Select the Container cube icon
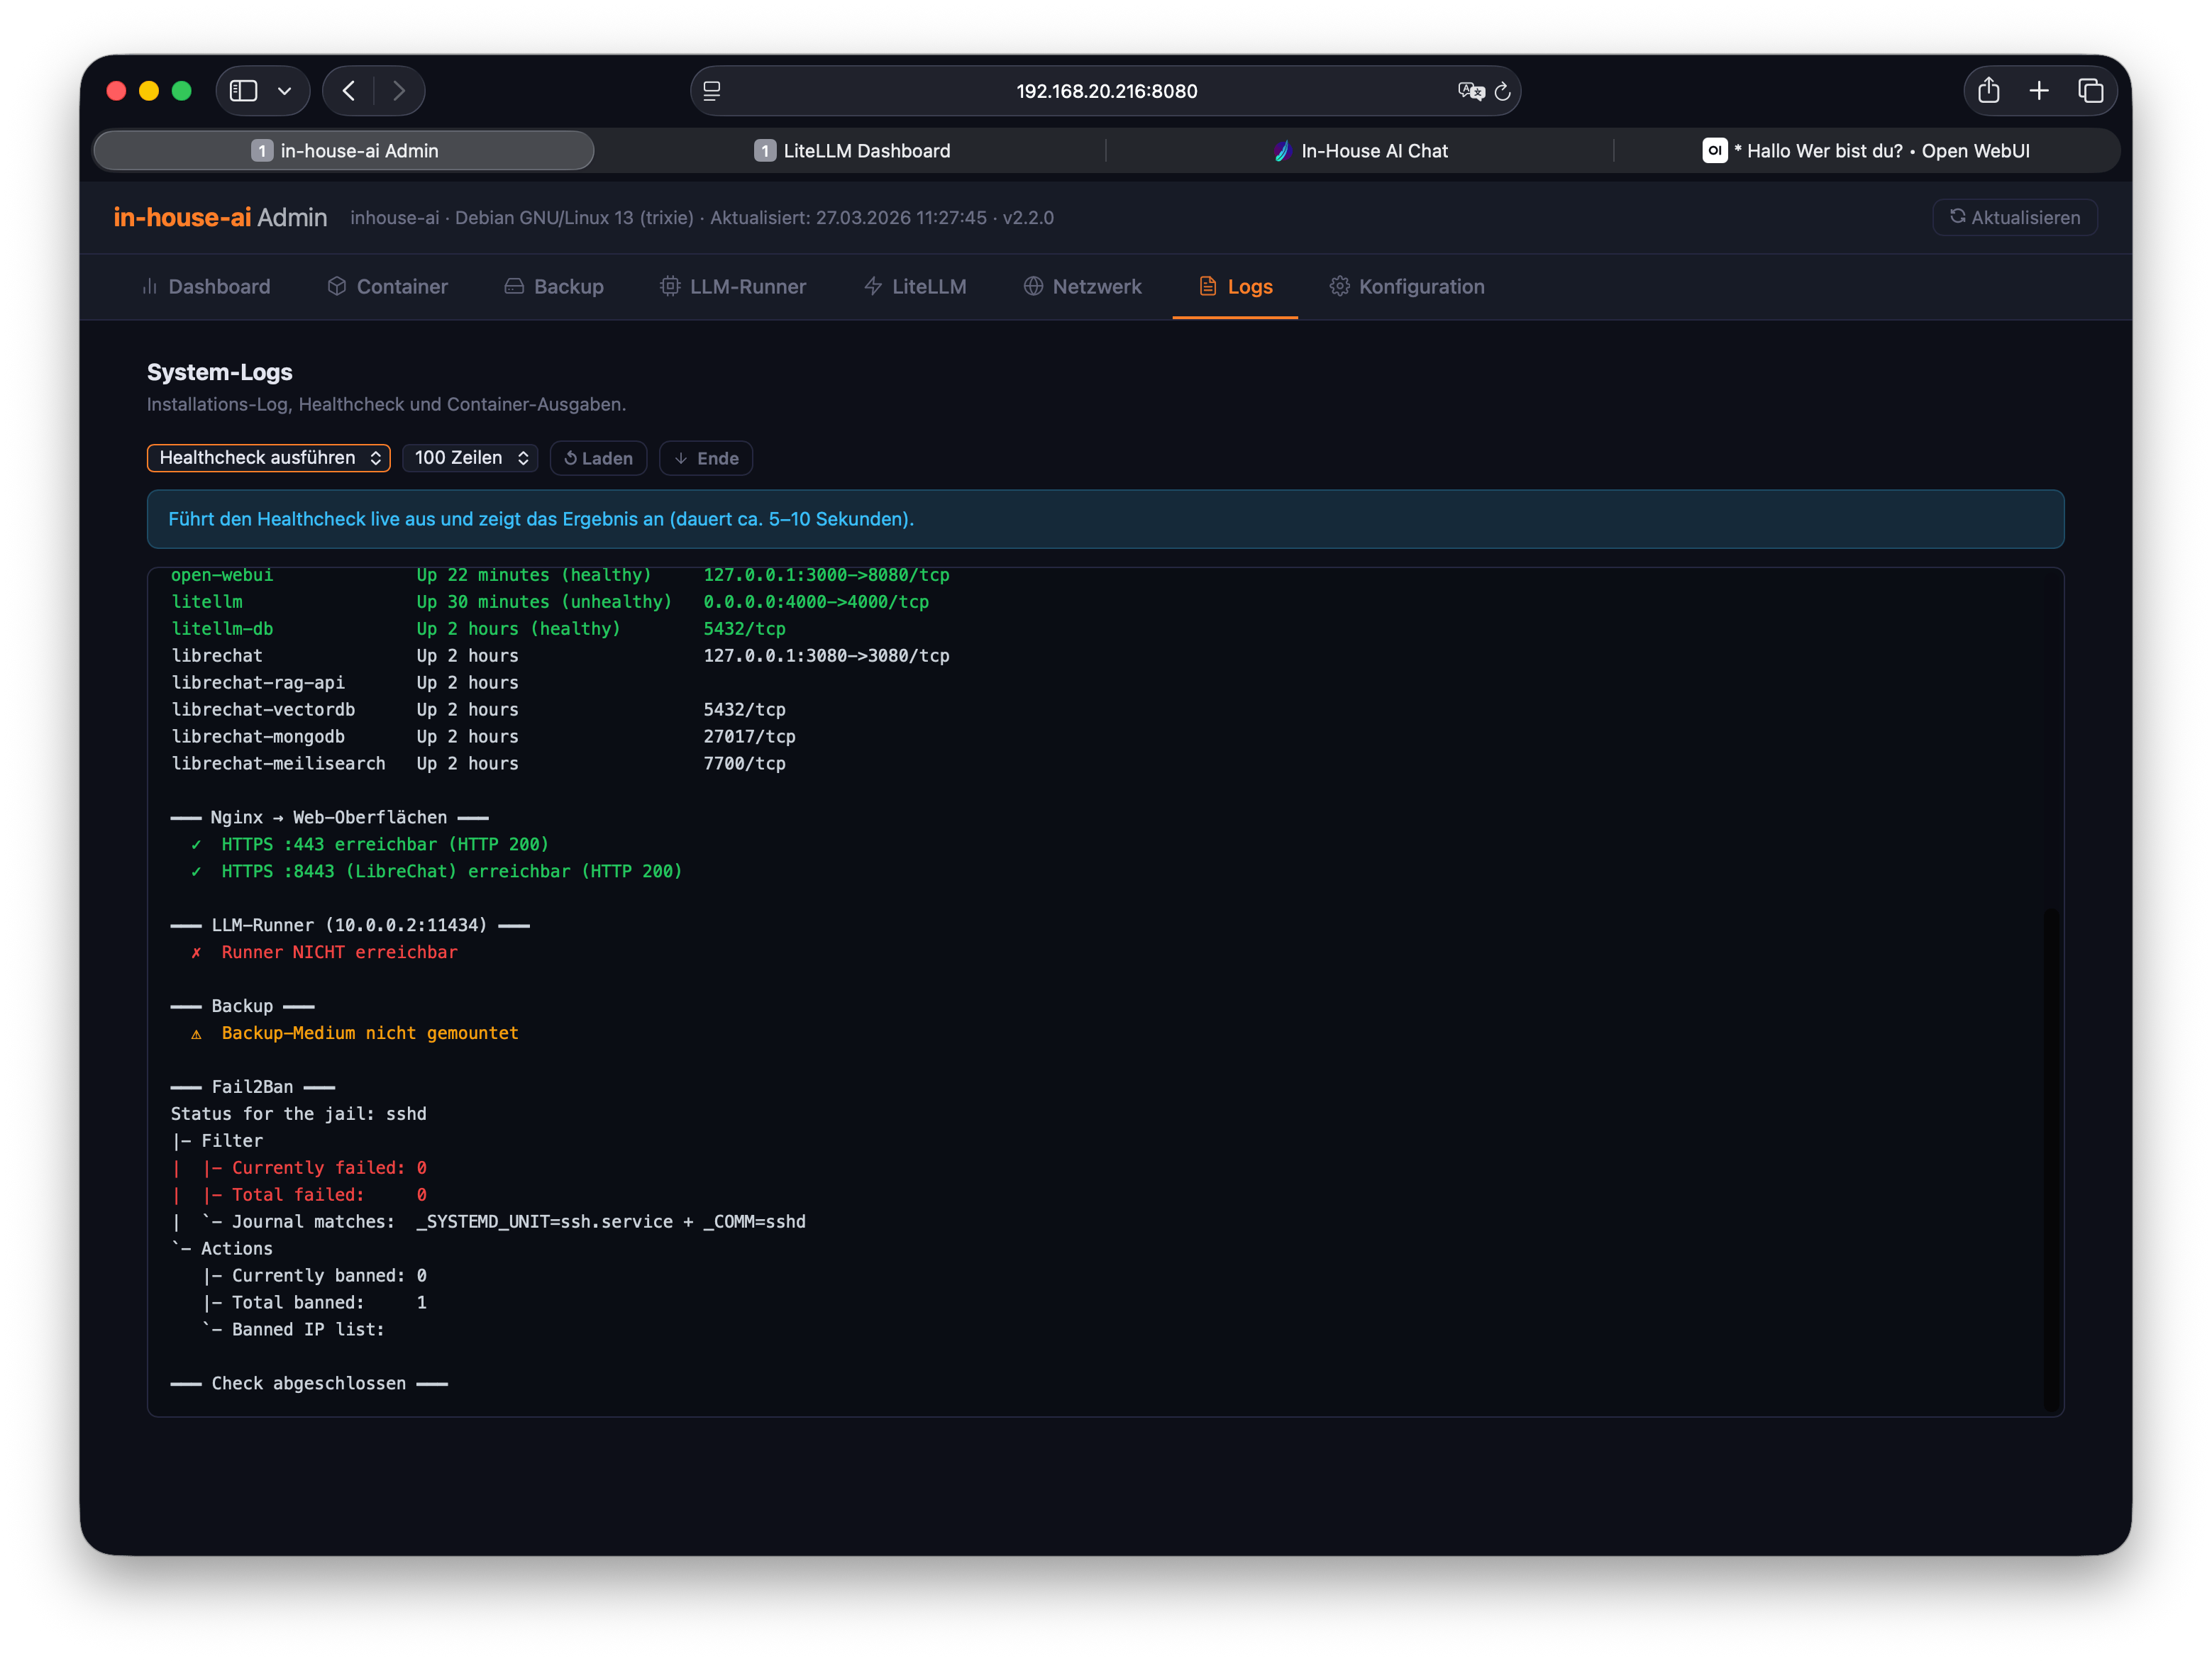The width and height of the screenshot is (2212, 1661). [x=337, y=286]
